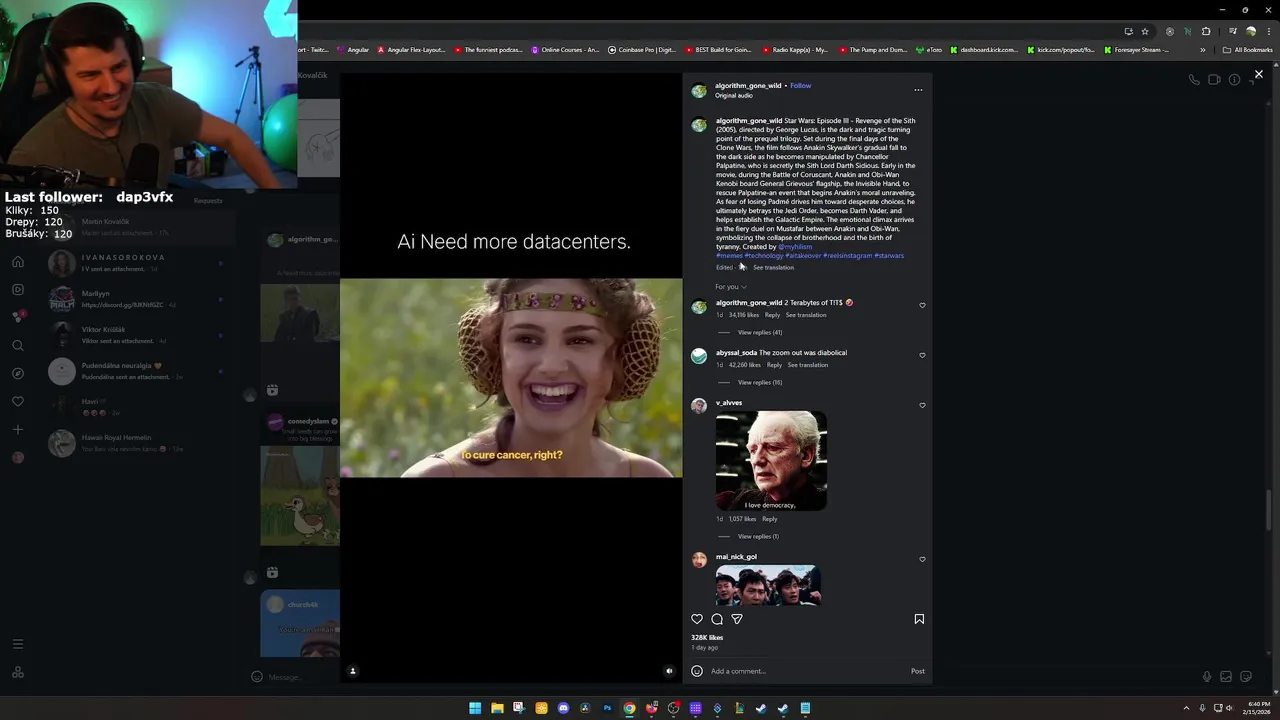The height and width of the screenshot is (720, 1280).
Task: Open the Hawaii Royal Hermelin conversation
Action: click(135, 443)
